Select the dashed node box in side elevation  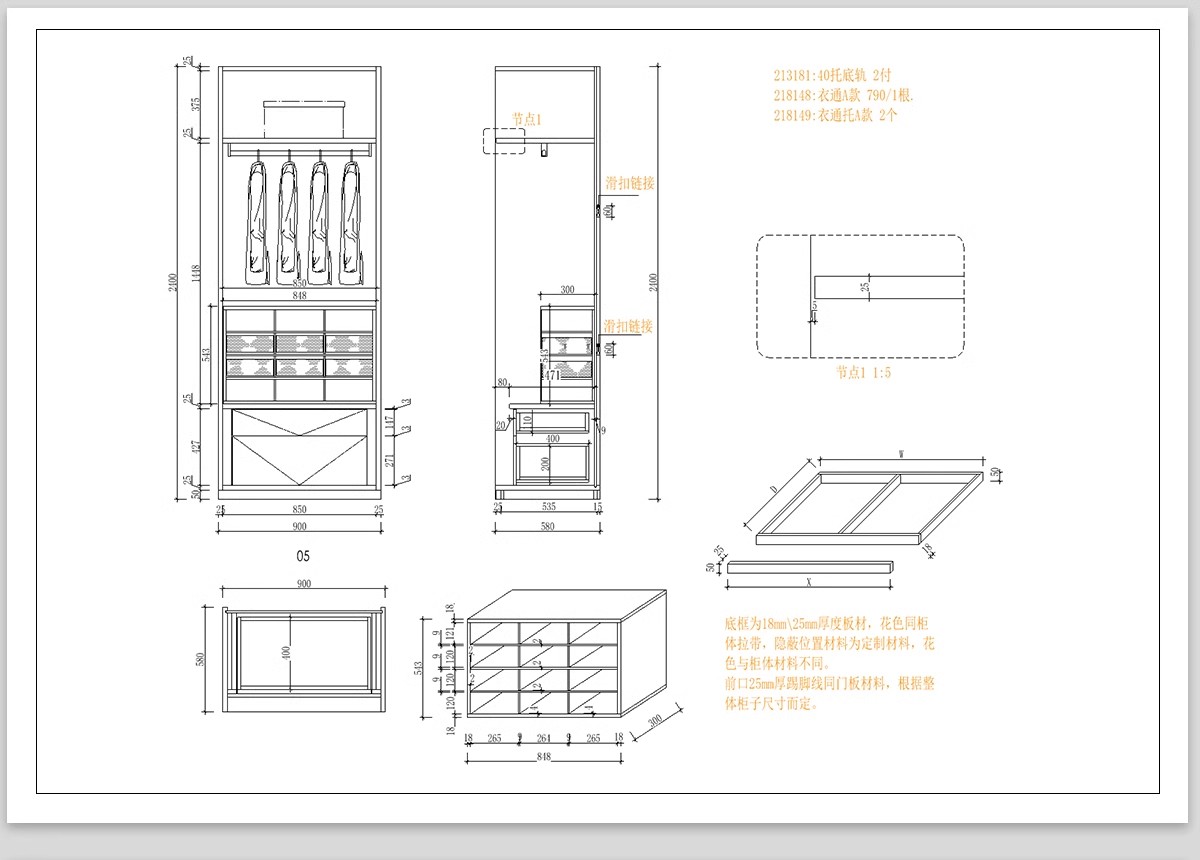[504, 141]
